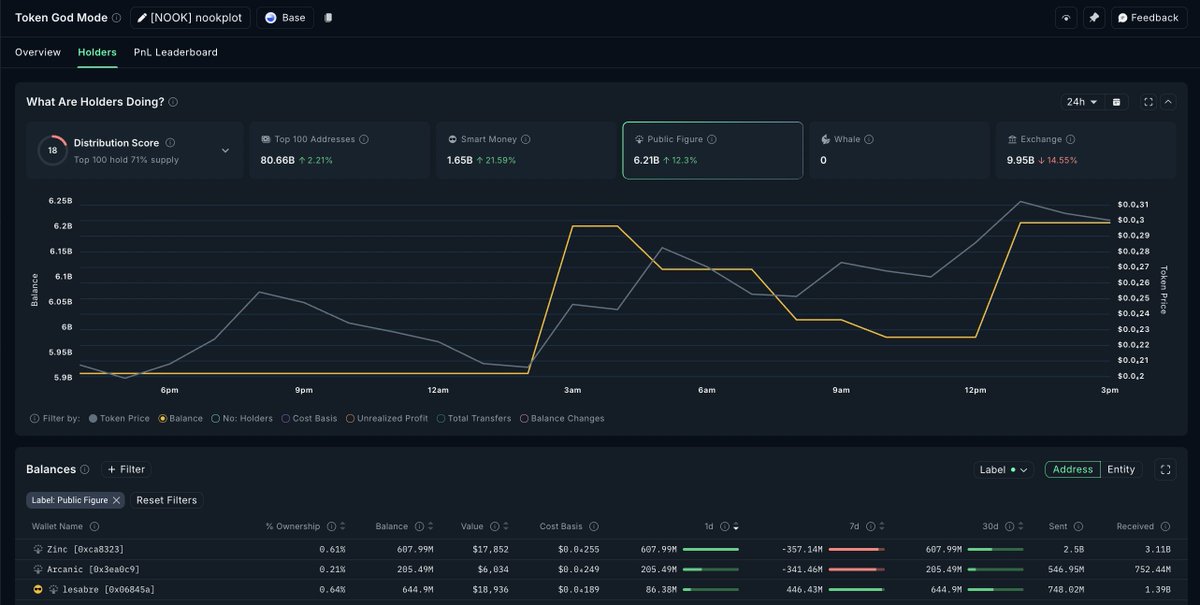Image resolution: width=1200 pixels, height=605 pixels.
Task: Pin this token page with pin icon
Action: coord(1094,18)
